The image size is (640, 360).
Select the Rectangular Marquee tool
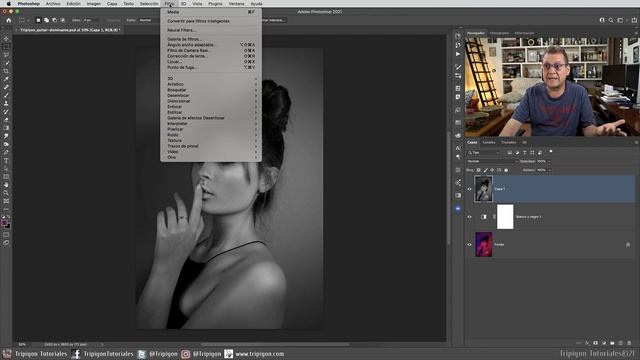[x=6, y=47]
